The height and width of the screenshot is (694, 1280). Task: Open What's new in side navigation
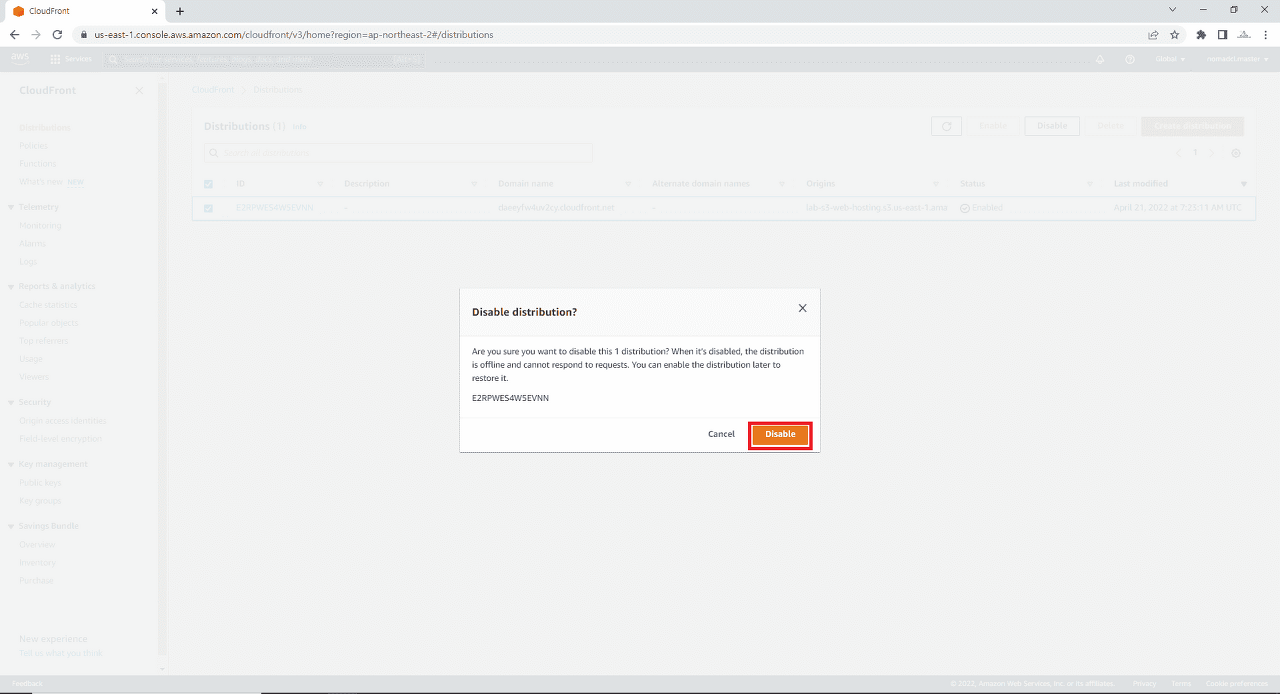pyautogui.click(x=41, y=182)
